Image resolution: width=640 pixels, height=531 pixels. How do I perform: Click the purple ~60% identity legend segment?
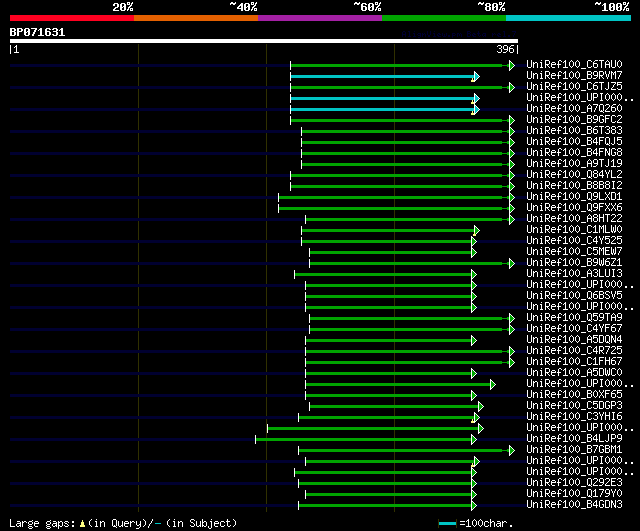coord(320,18)
